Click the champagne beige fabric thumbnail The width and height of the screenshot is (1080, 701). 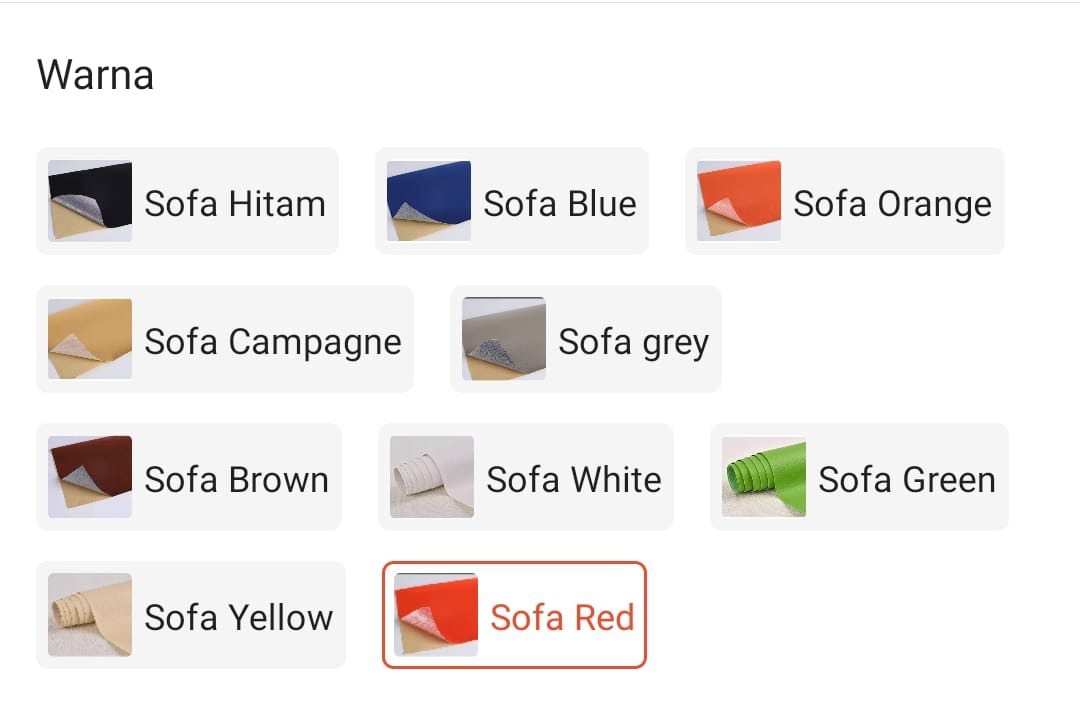tap(90, 339)
